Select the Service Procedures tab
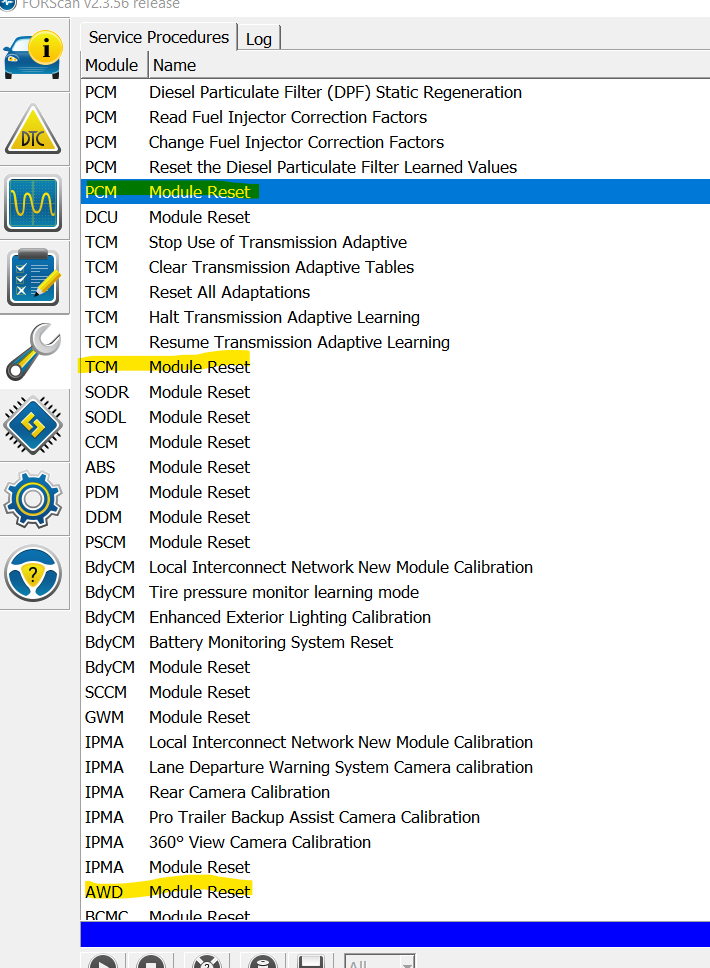Viewport: 710px width, 968px height. [159, 37]
